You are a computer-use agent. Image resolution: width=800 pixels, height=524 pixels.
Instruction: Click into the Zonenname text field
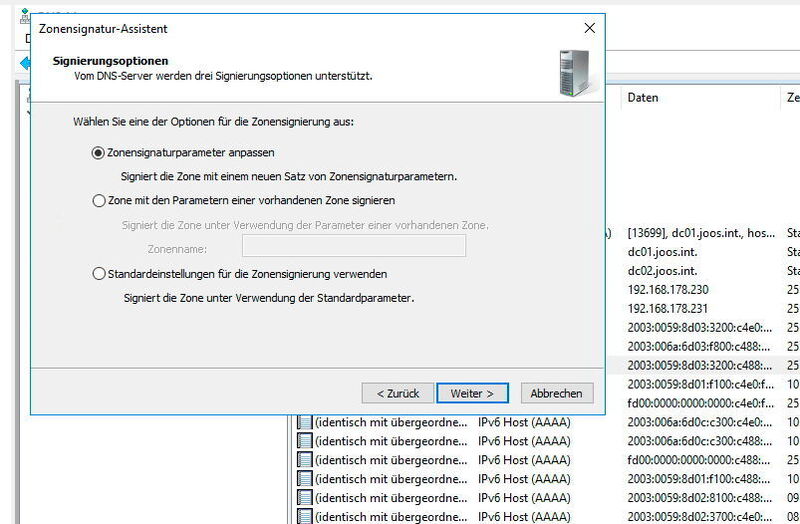(x=354, y=246)
